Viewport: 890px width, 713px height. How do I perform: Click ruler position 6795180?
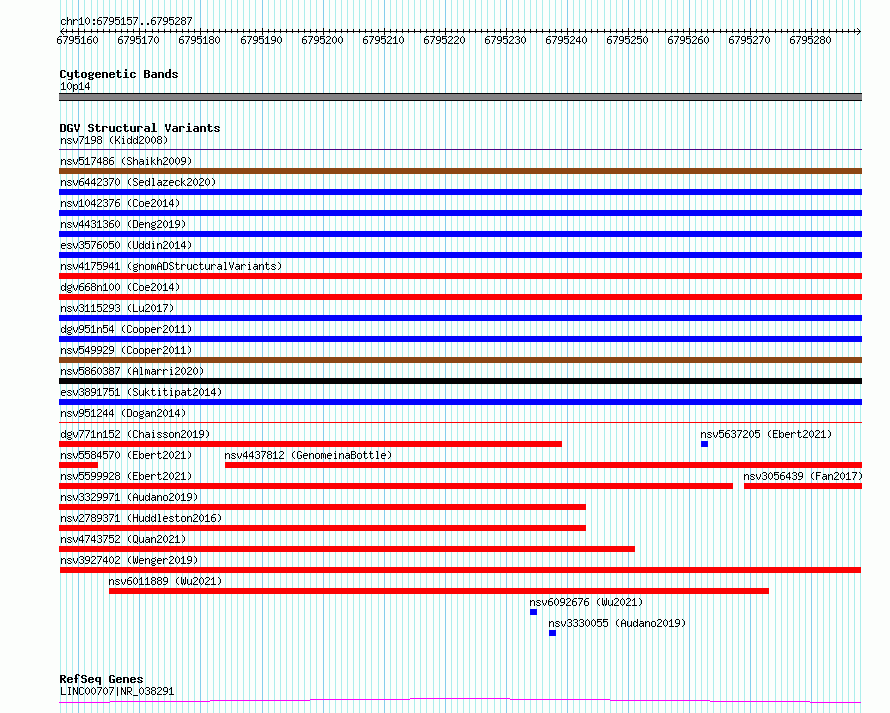point(199,40)
